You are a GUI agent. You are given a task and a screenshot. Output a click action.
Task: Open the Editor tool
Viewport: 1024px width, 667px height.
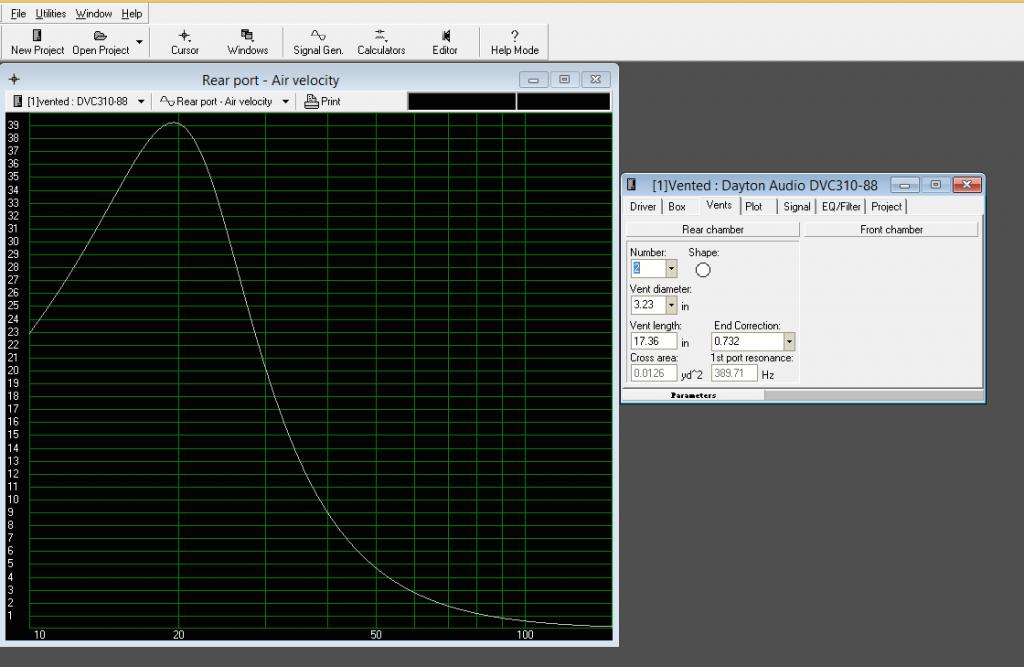coord(445,42)
